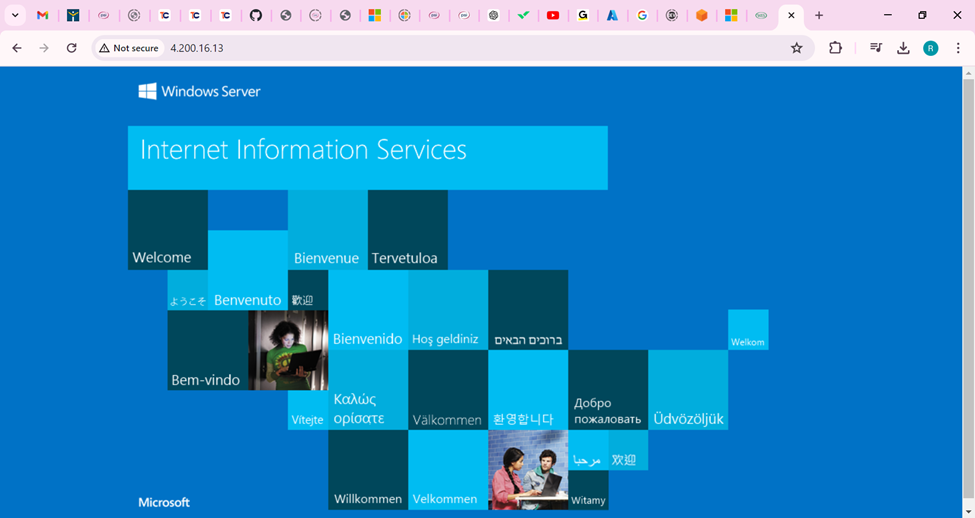The height and width of the screenshot is (518, 975).
Task: Open the Chrome three-dot menu
Action: [x=958, y=48]
